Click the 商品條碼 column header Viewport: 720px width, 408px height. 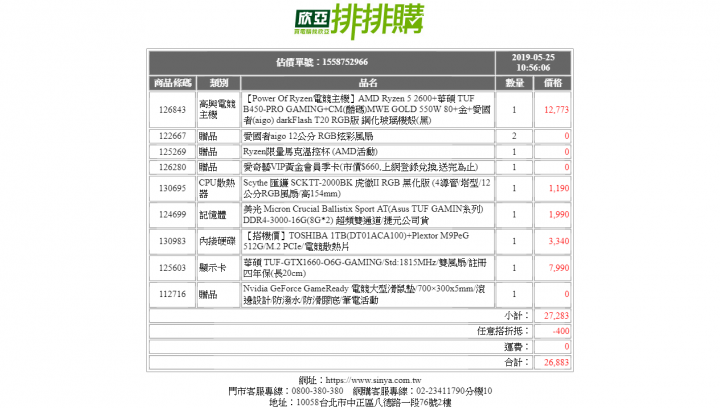[173, 83]
